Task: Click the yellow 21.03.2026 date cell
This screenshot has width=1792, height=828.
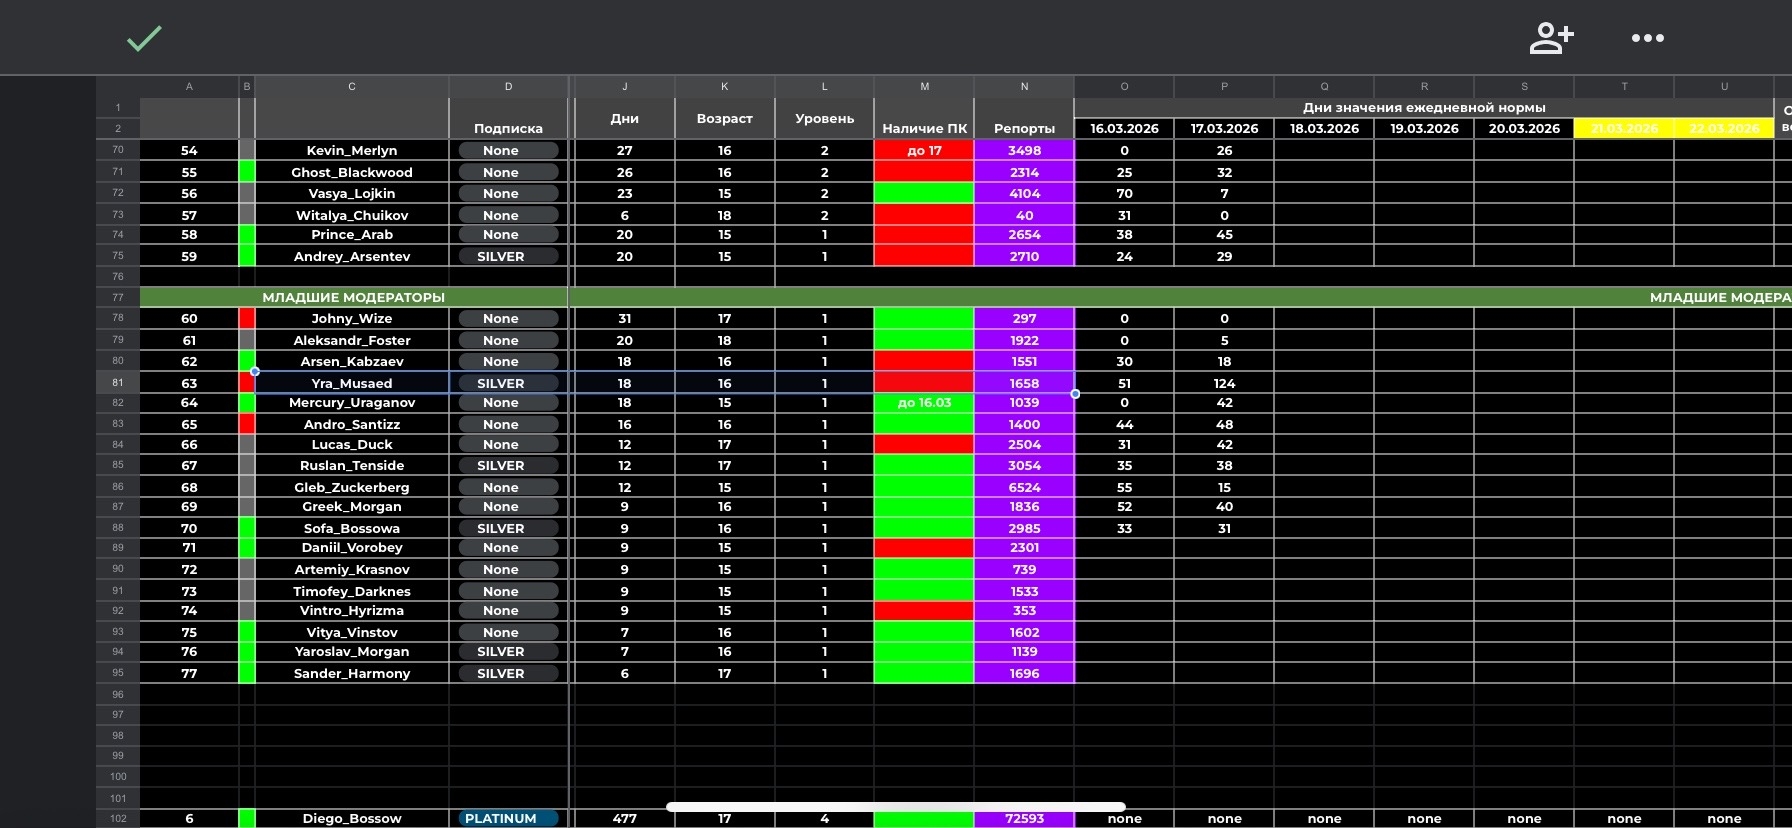Action: (x=1624, y=128)
